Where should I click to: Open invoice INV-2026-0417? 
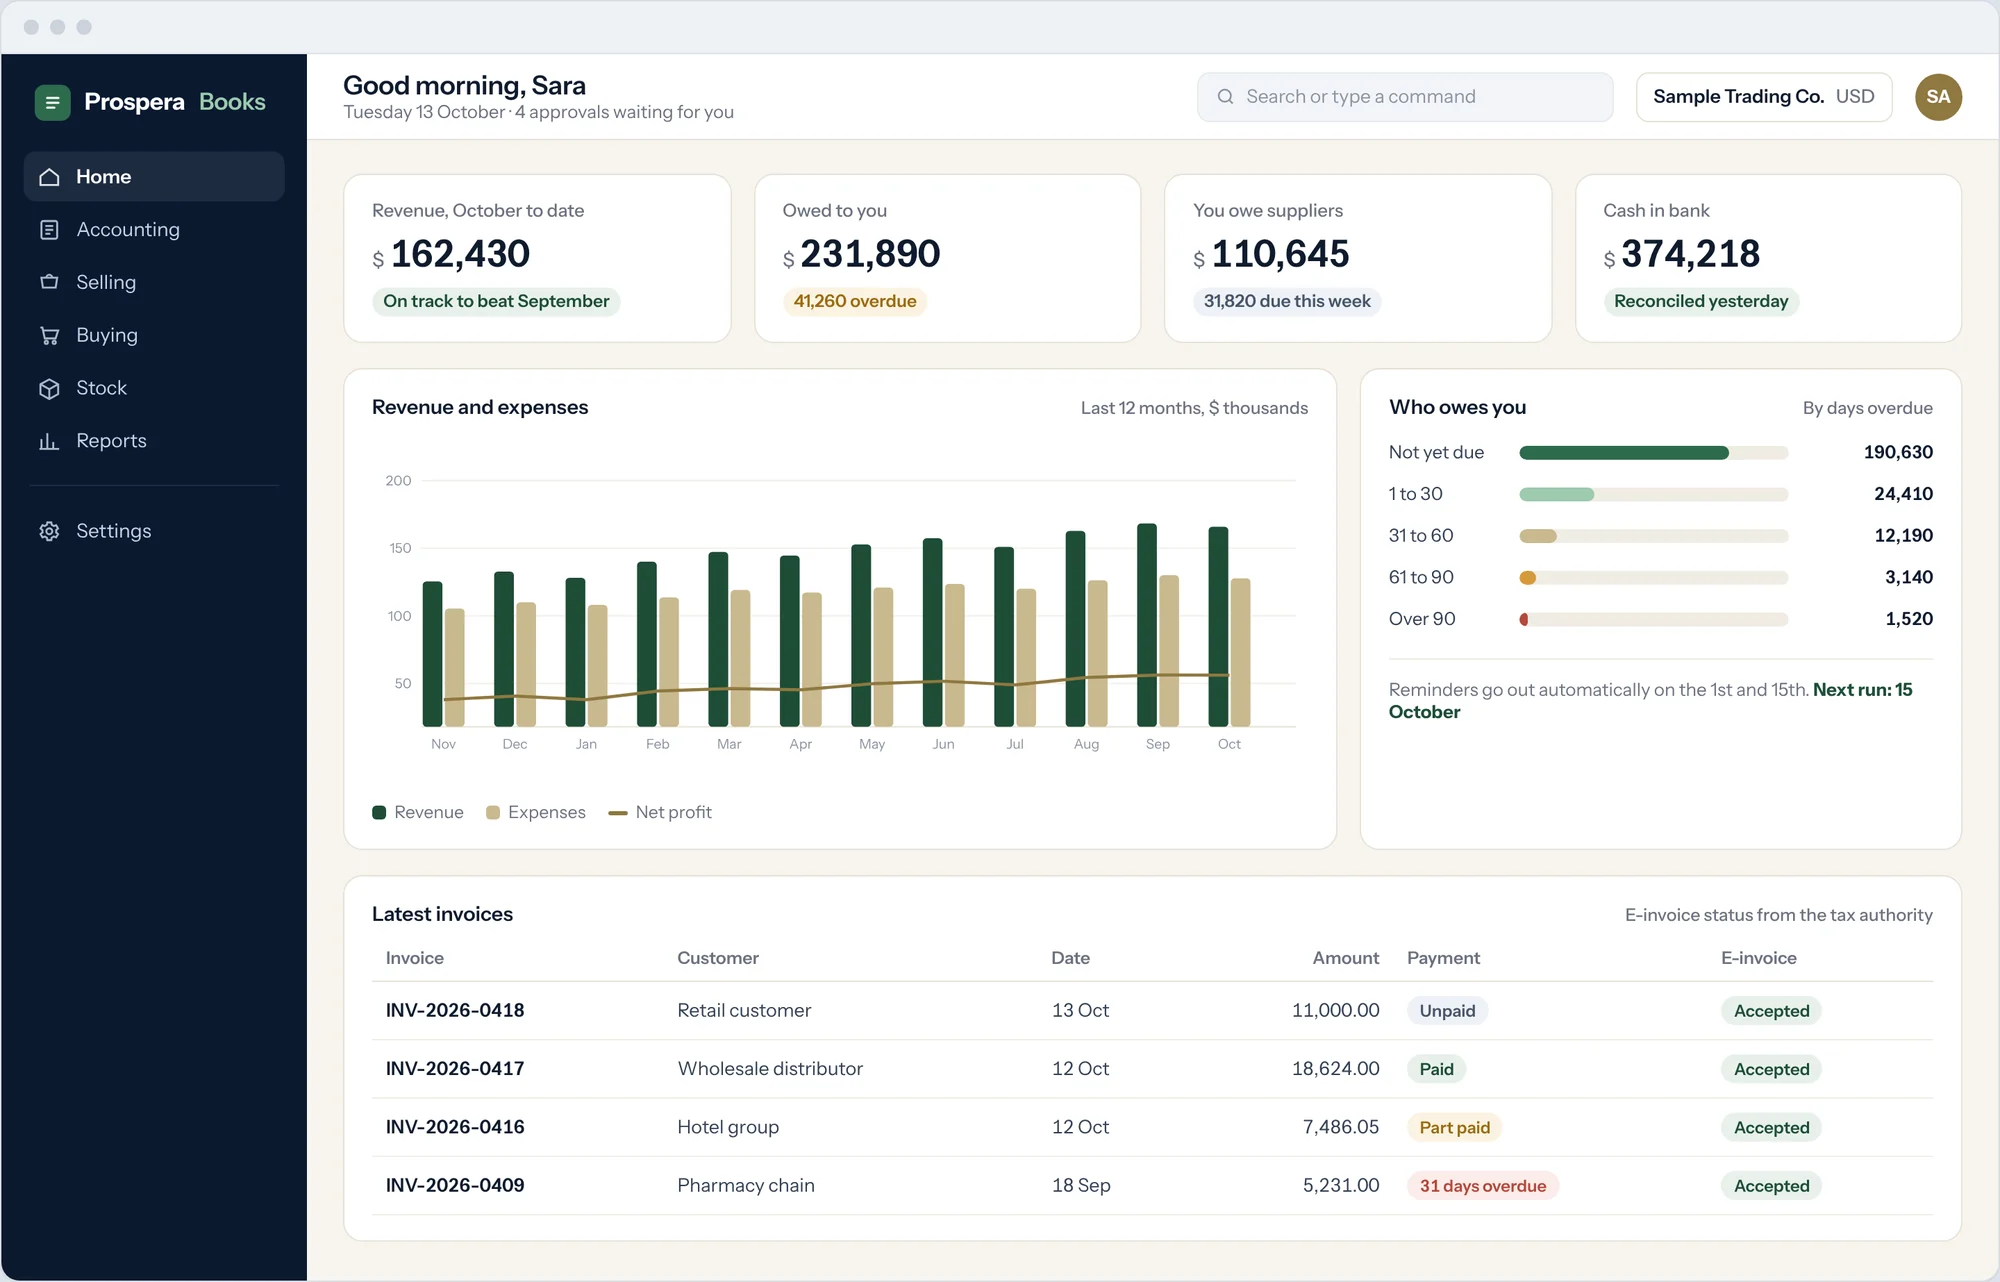point(455,1068)
